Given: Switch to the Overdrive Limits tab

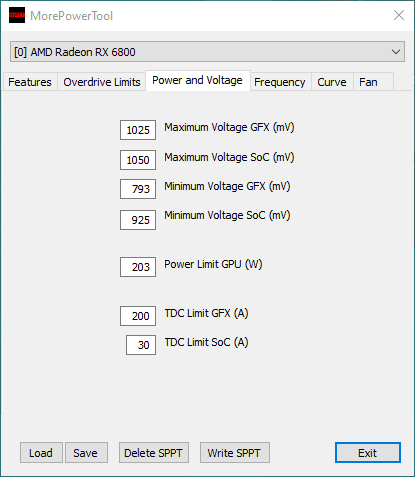Looking at the screenshot, I should coord(102,82).
